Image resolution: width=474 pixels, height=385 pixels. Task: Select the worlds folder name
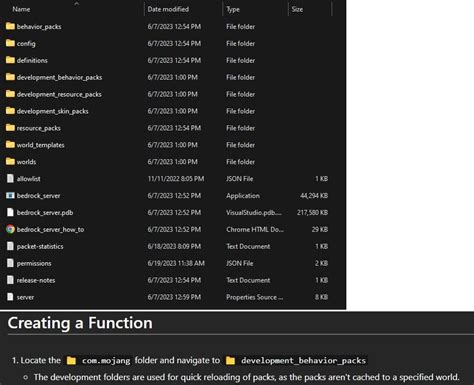[x=26, y=162]
